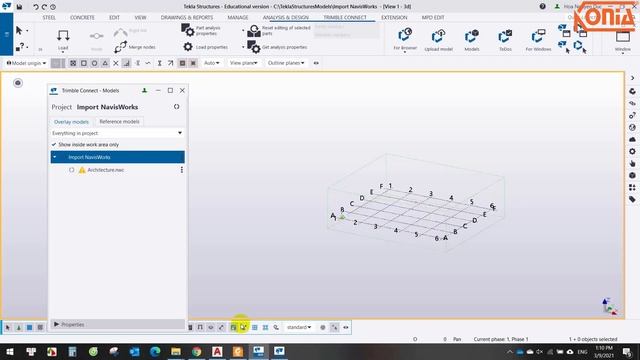Screen dimensions: 640x360
Task: Click the gear icon in the right side pane
Action: pyautogui.click(x=632, y=151)
